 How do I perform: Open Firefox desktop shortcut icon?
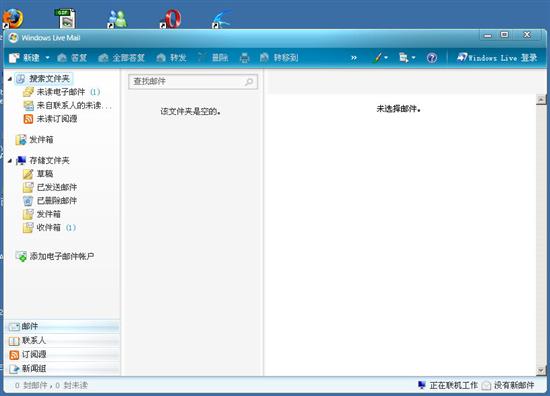click(13, 18)
